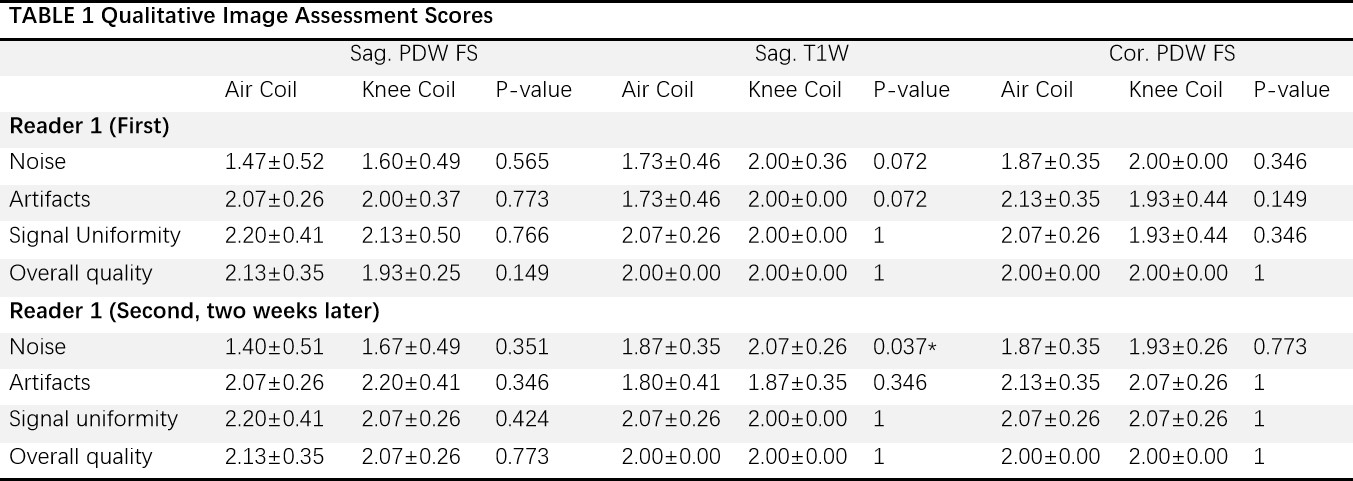Select the cell showing 2.00±0.36

[x=797, y=162]
